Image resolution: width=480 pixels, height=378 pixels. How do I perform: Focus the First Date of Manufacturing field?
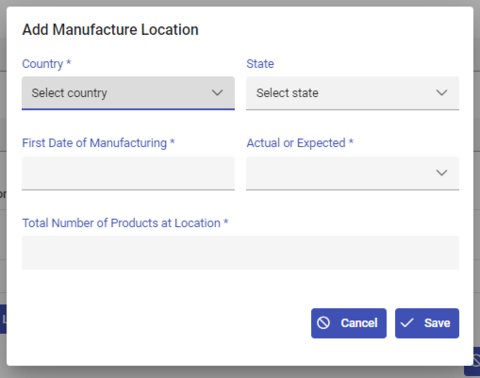point(128,173)
